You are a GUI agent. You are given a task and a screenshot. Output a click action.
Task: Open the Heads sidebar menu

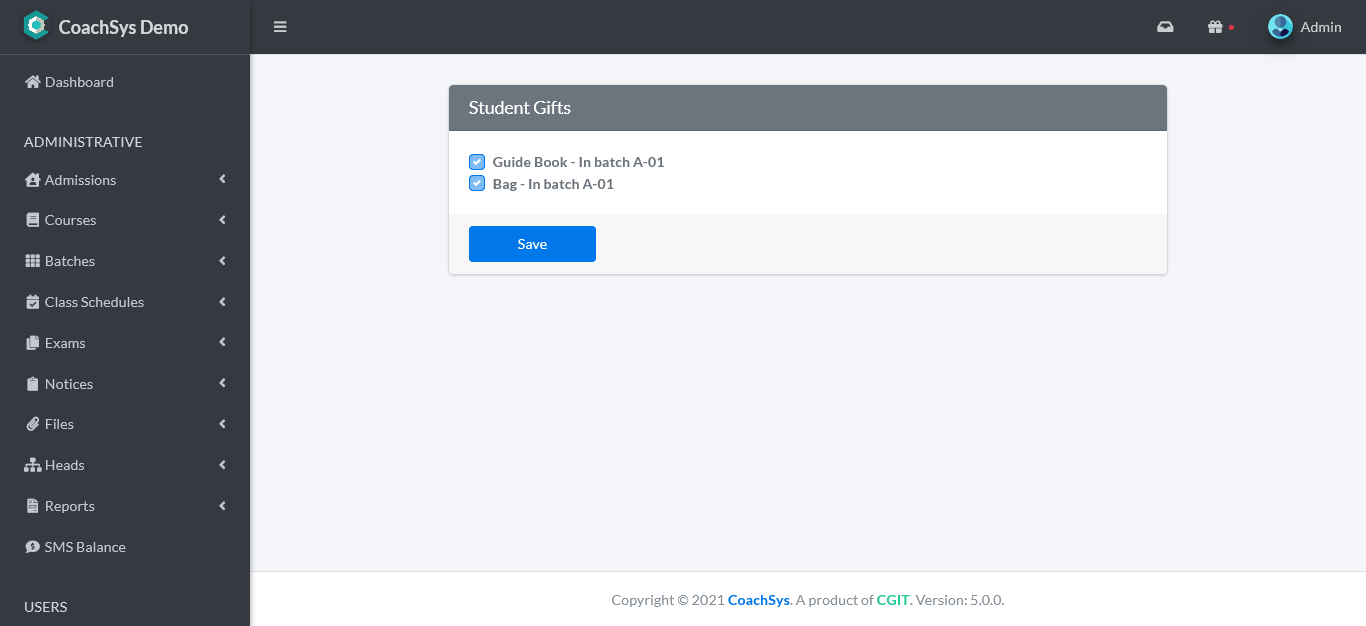(125, 465)
